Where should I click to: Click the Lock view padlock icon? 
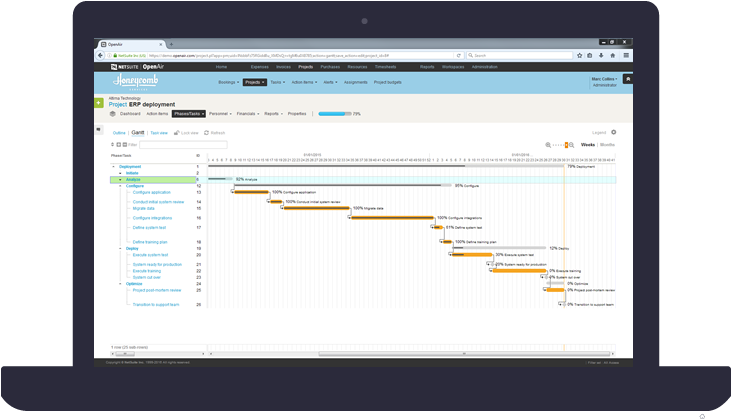pyautogui.click(x=177, y=133)
